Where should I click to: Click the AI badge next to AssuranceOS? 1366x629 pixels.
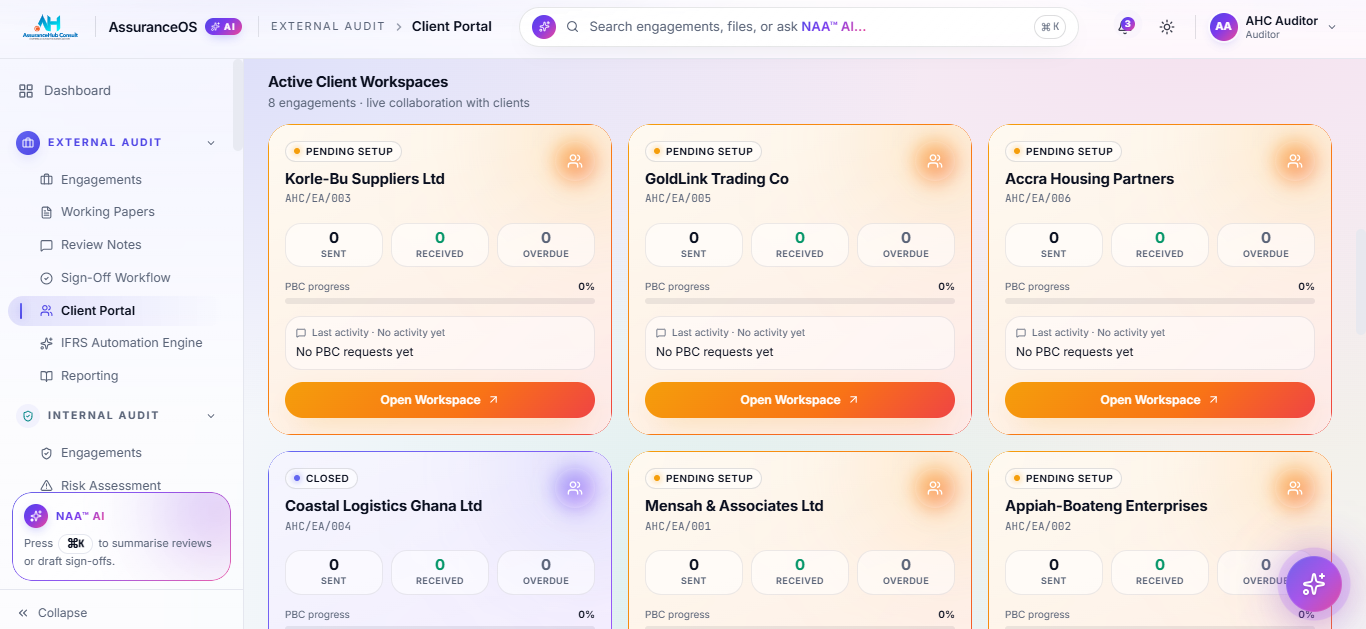click(x=223, y=27)
